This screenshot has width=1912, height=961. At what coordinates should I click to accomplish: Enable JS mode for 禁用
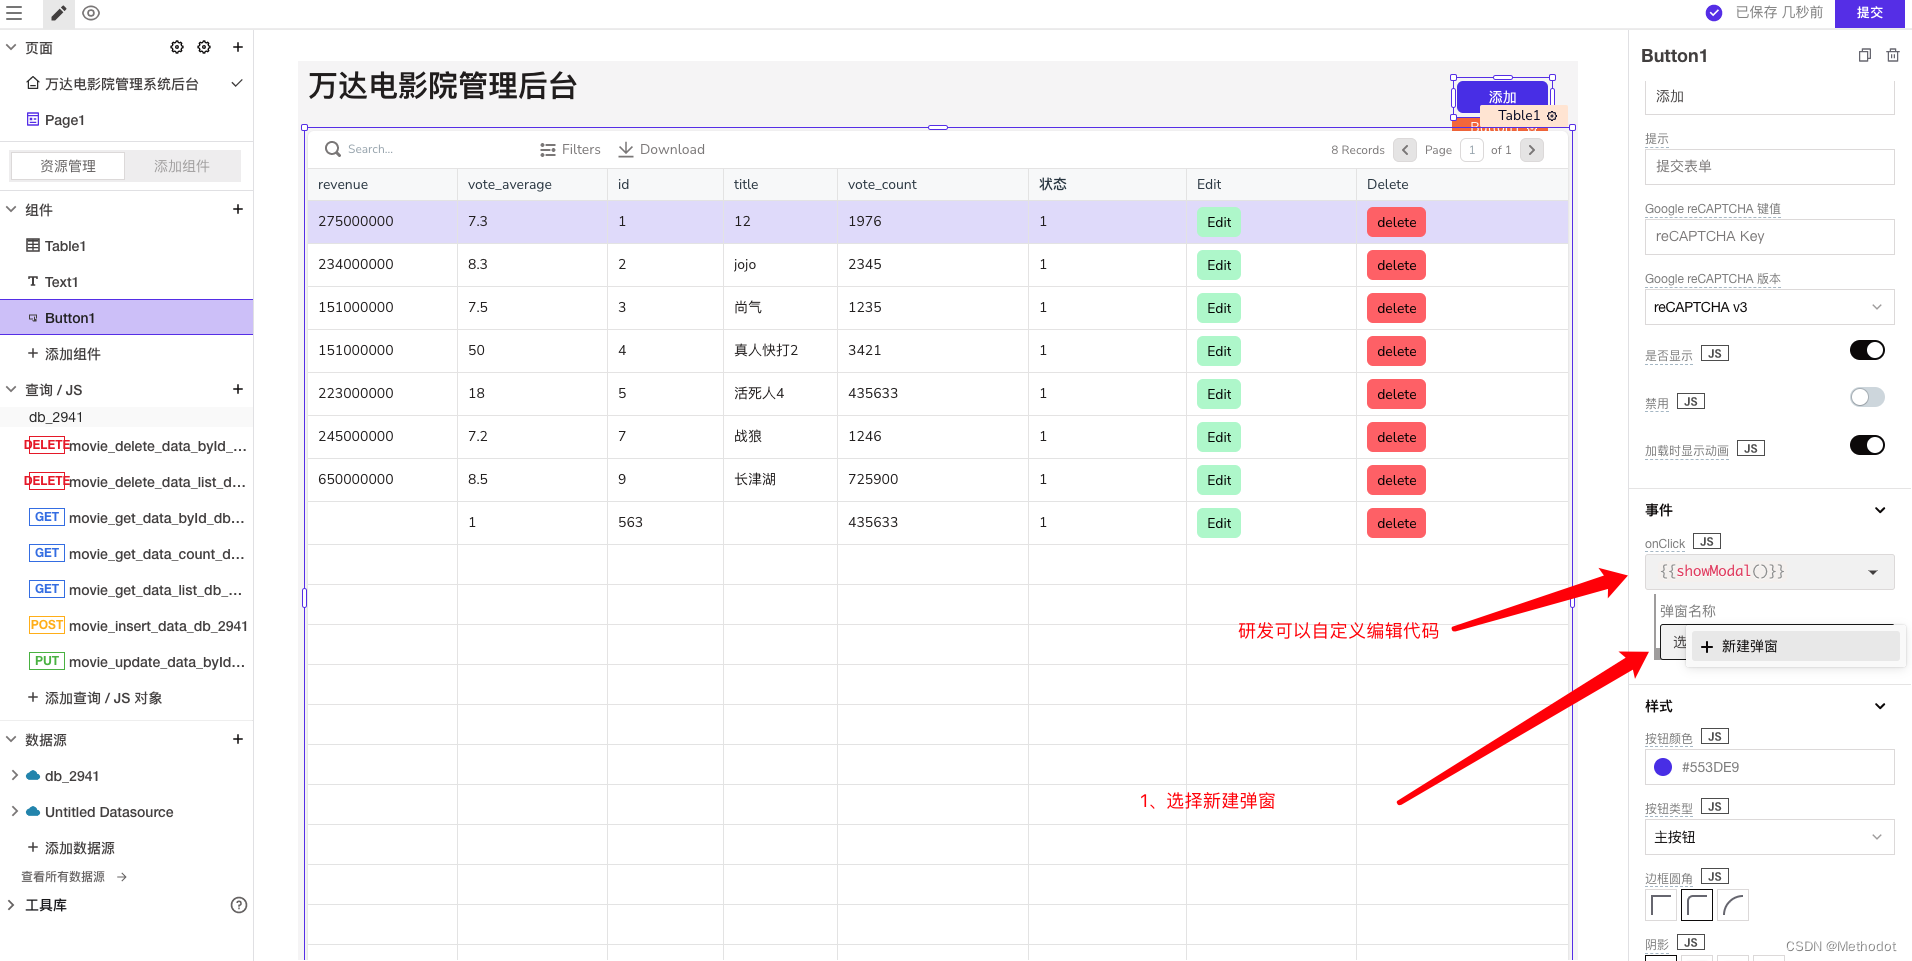1691,402
